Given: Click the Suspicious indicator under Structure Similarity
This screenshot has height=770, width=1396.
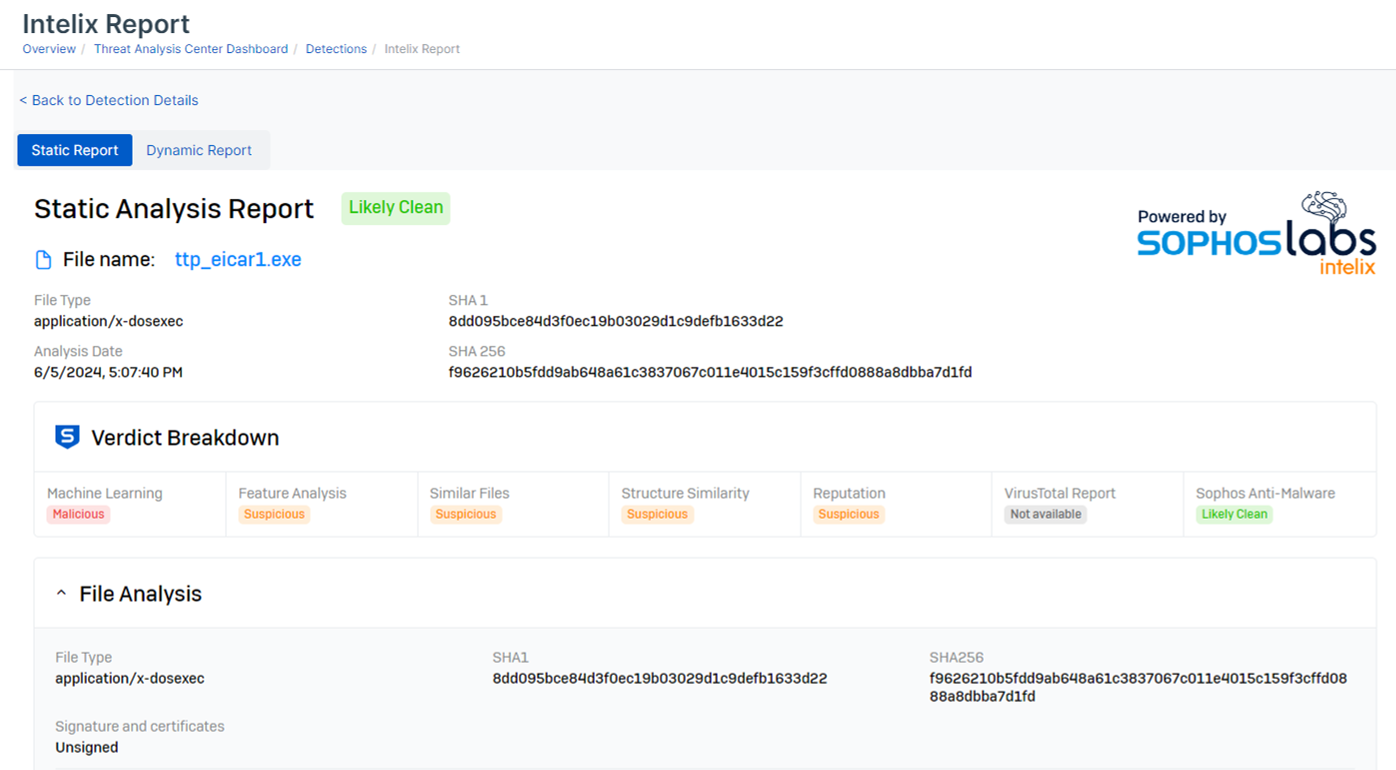Looking at the screenshot, I should tap(657, 514).
